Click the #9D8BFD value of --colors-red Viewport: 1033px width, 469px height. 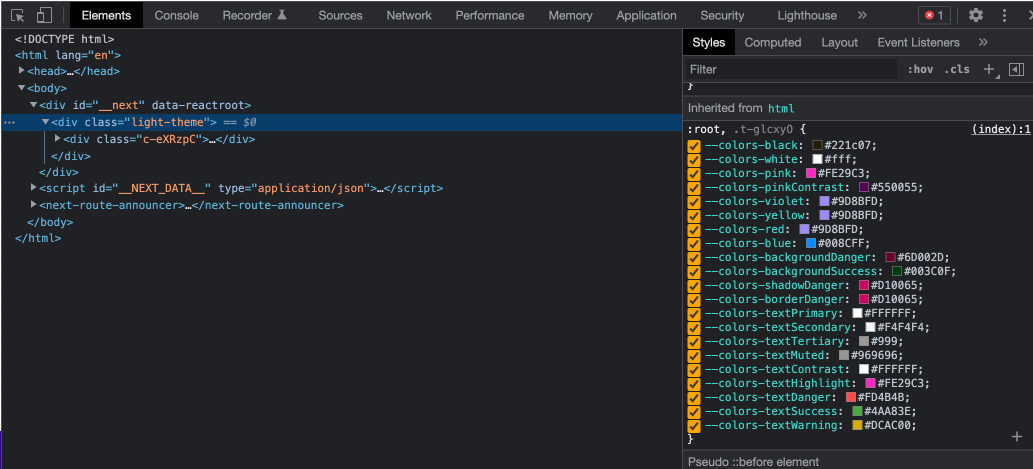[x=836, y=229]
